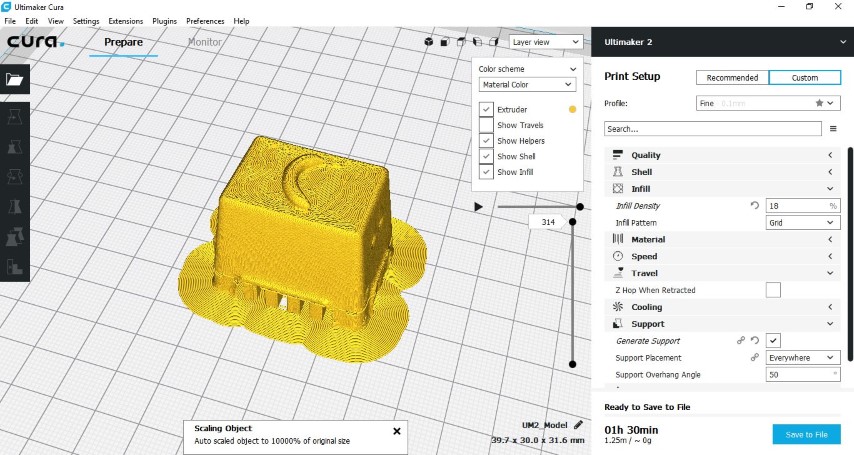Open the settings visibility hamburger menu
854x455 pixels.
[833, 129]
